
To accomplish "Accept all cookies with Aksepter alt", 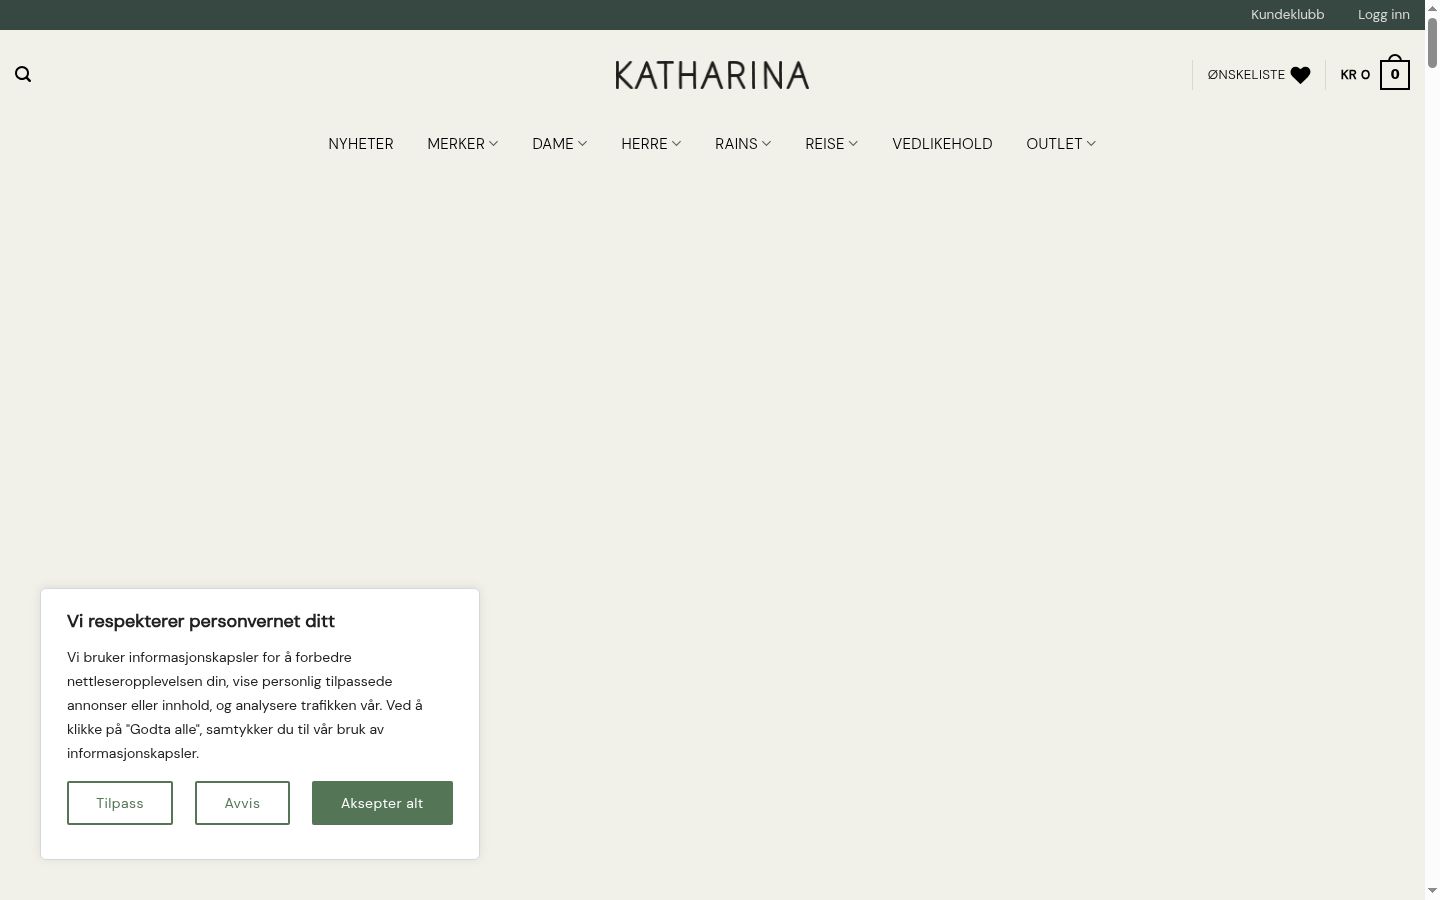I will 382,803.
